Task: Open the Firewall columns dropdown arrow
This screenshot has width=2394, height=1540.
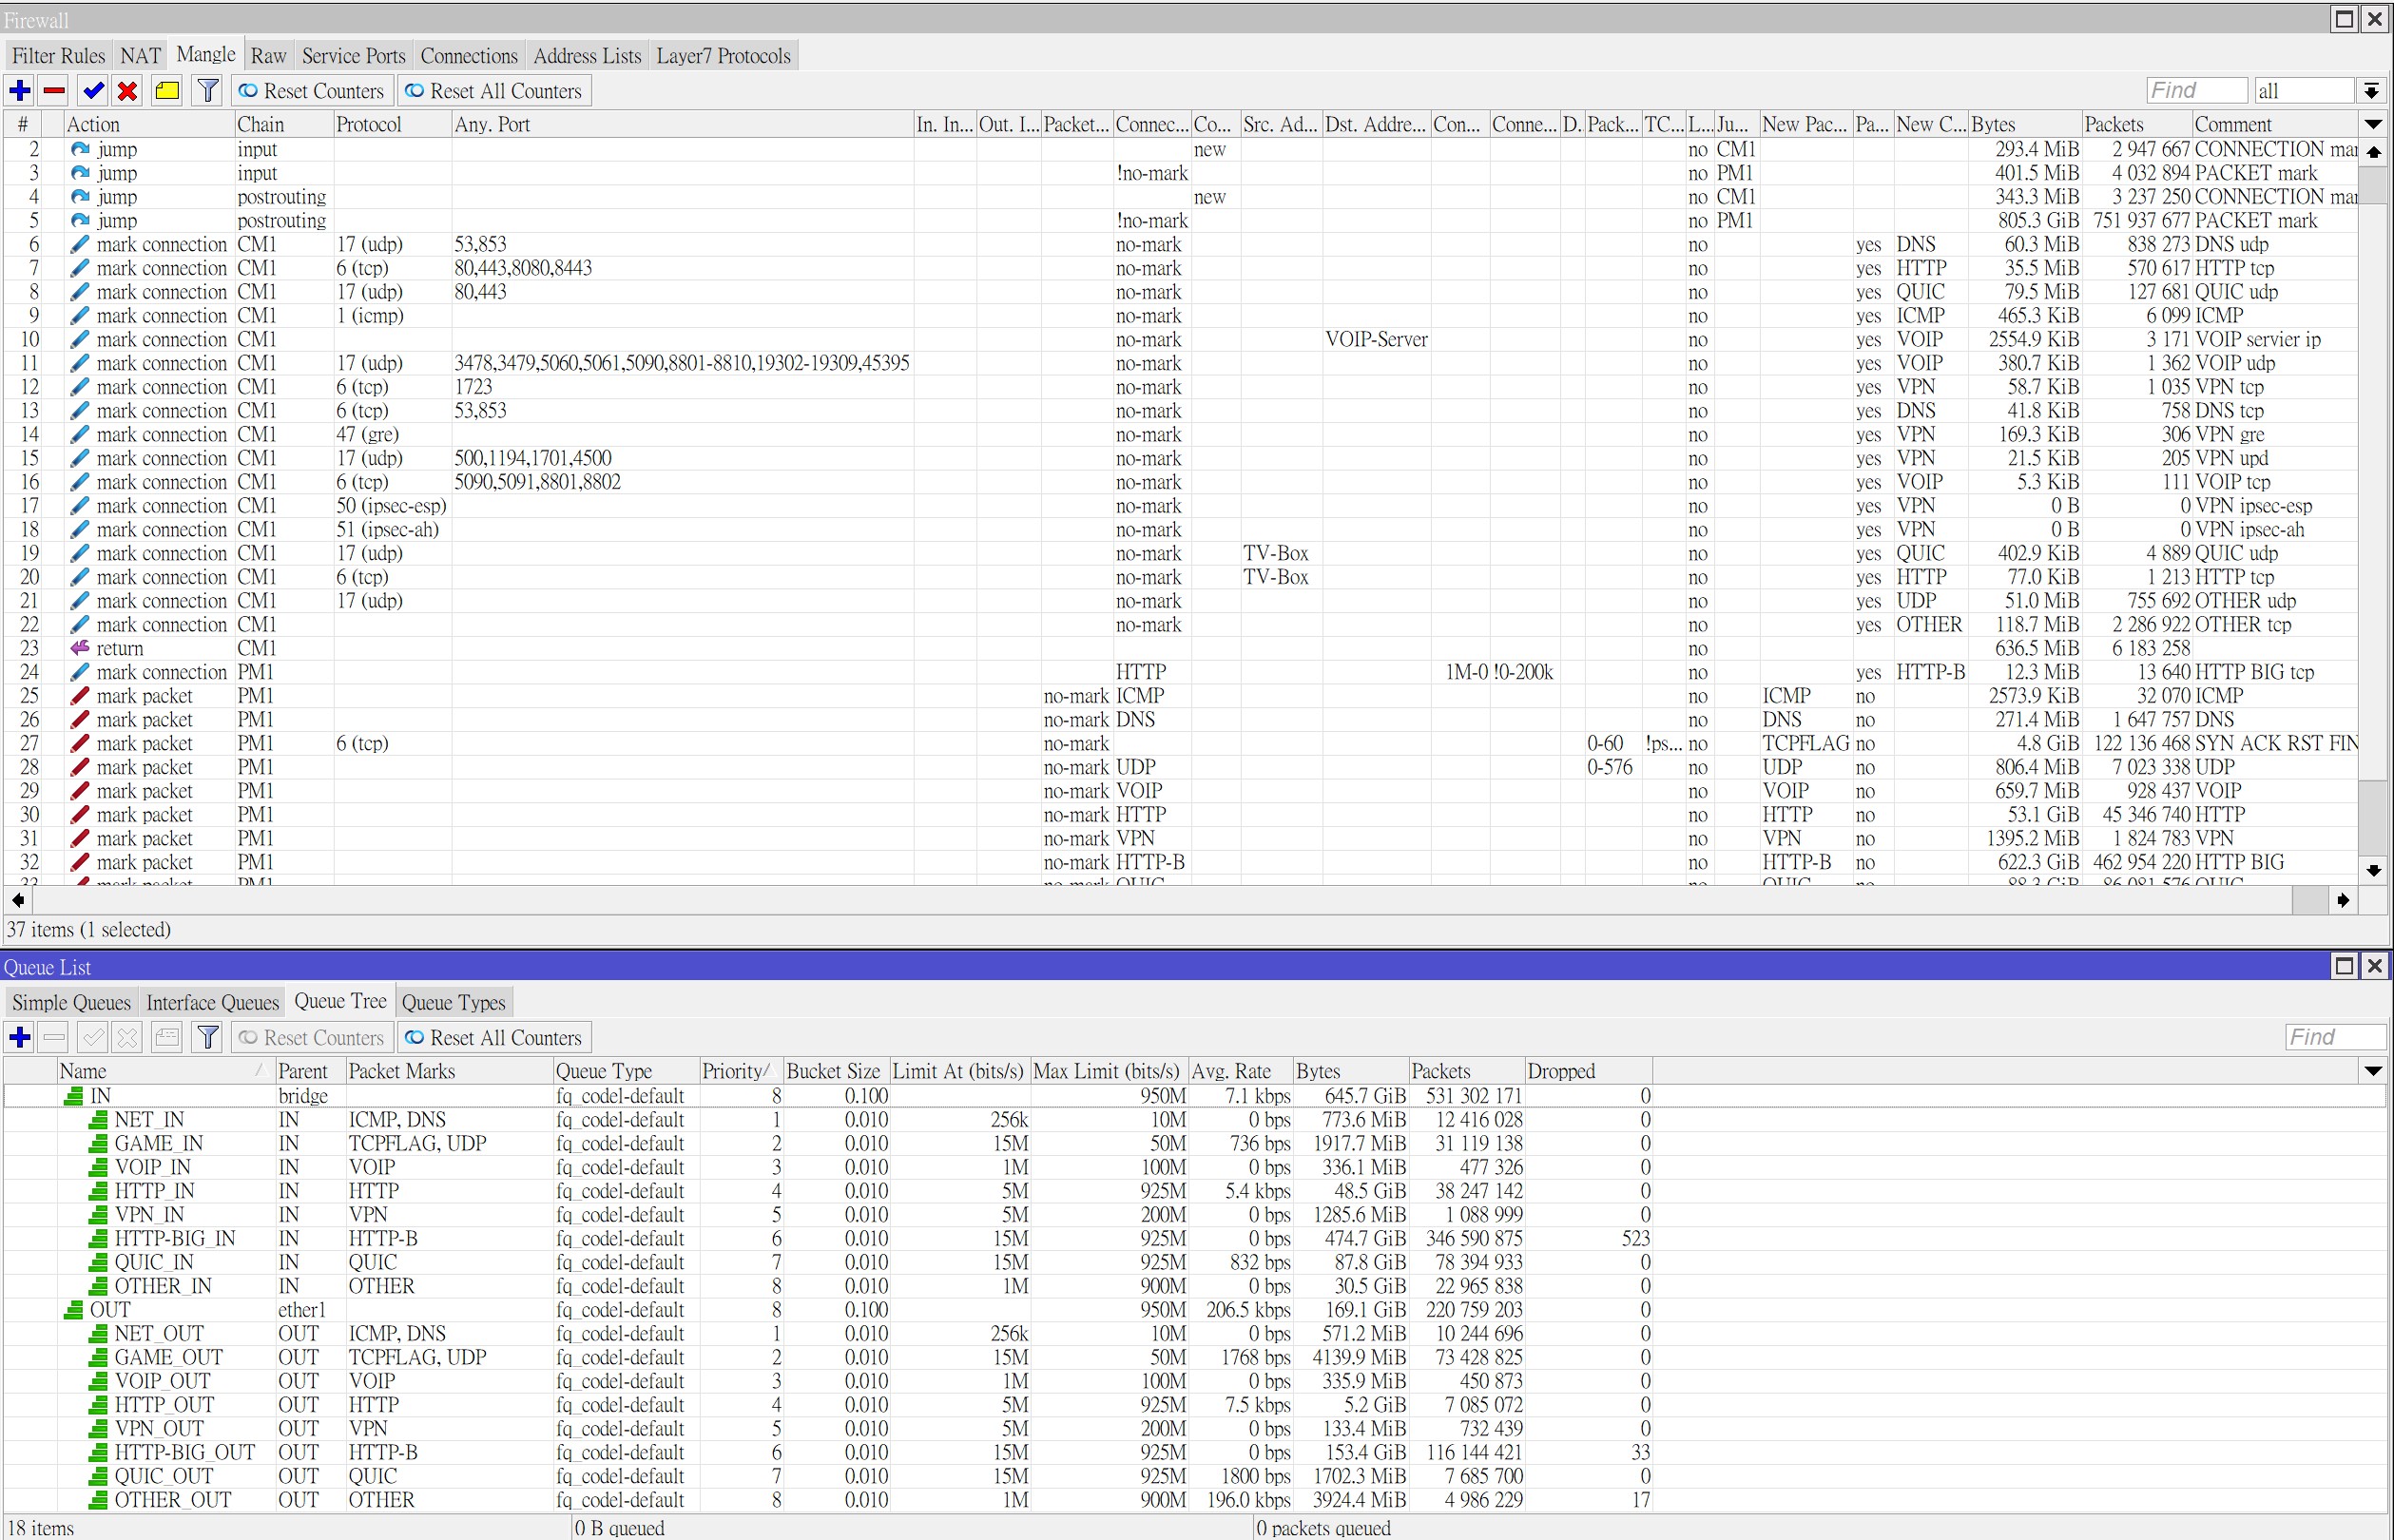Action: coord(2373,125)
